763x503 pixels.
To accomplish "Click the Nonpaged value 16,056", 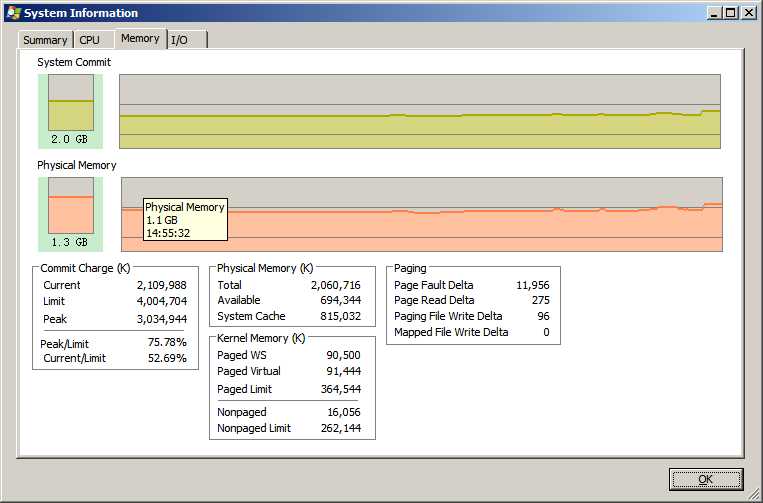I will [344, 413].
